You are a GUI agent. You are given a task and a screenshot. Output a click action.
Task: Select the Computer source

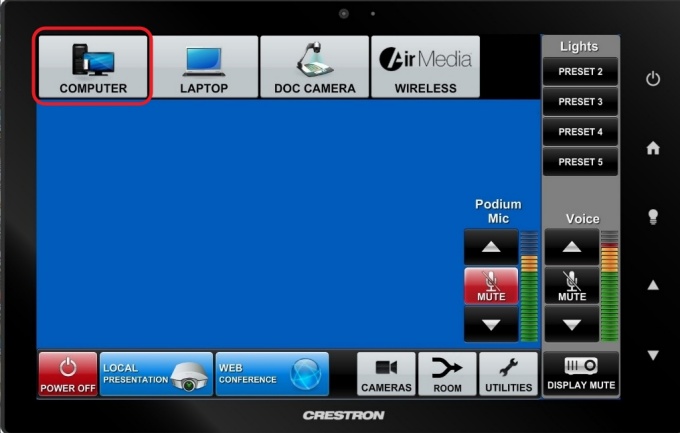[x=93, y=66]
